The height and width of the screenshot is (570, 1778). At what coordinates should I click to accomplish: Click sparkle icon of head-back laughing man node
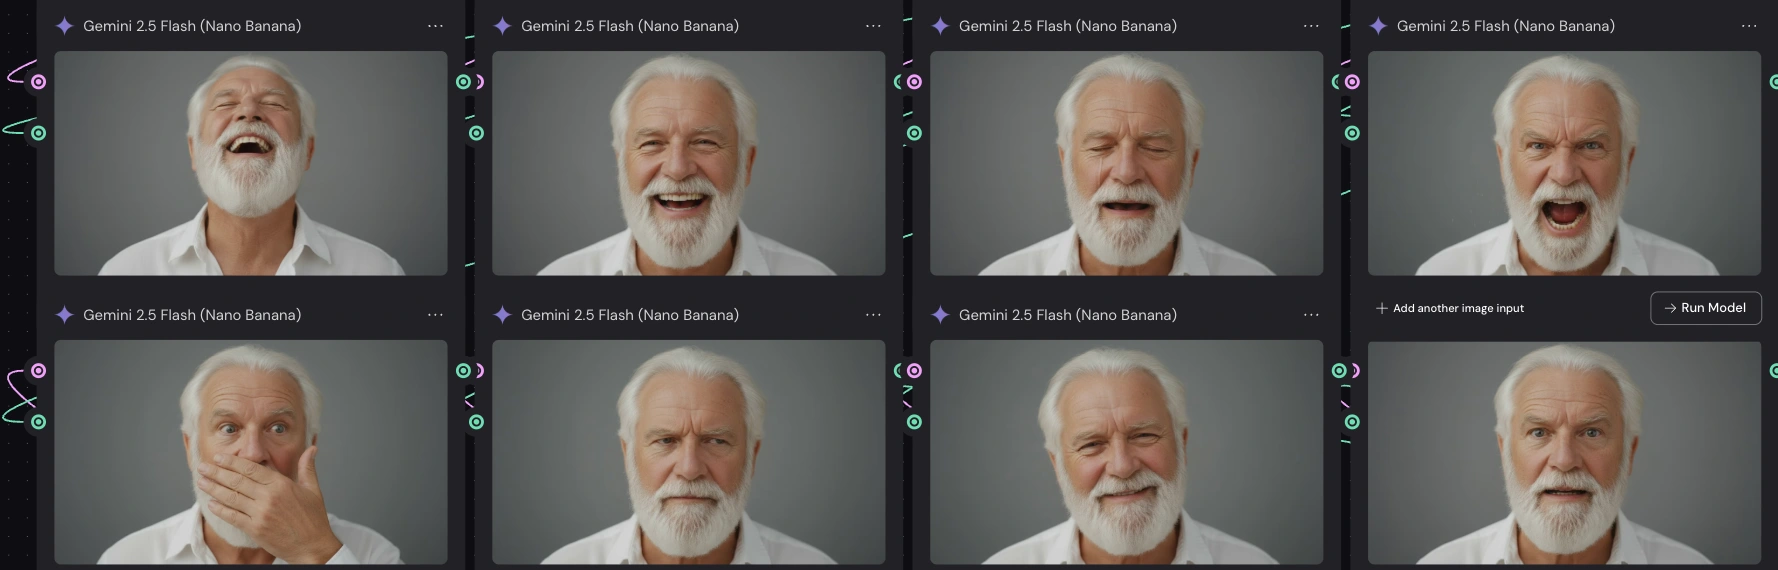coord(65,26)
